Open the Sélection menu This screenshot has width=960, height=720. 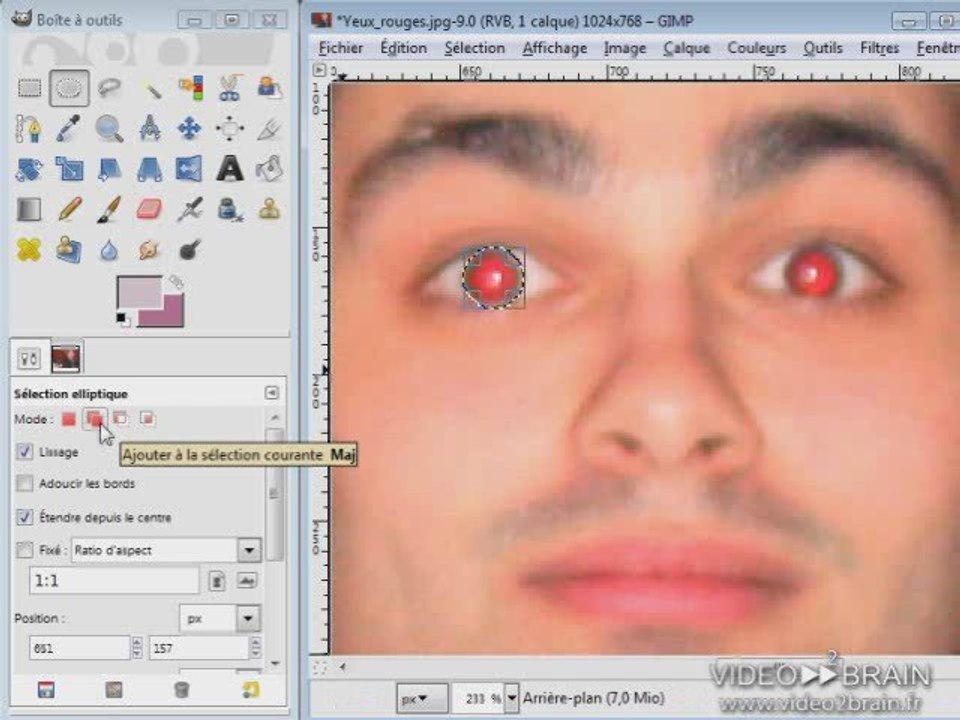(474, 48)
